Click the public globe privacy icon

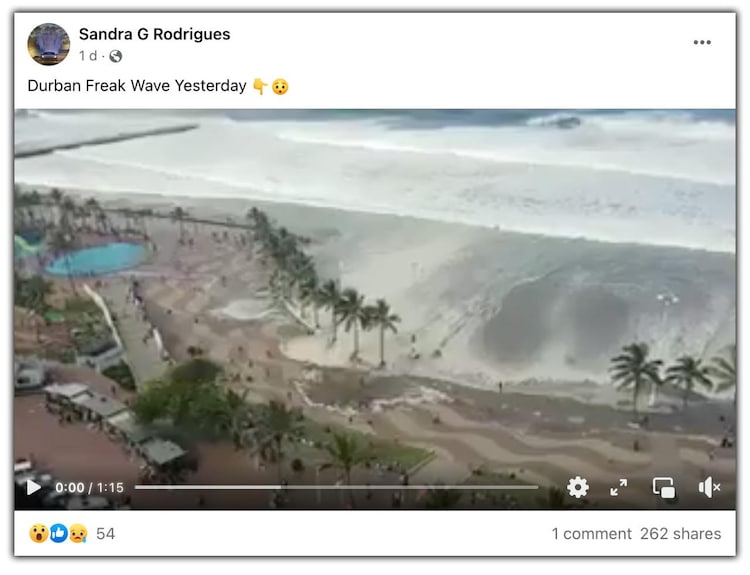(x=115, y=56)
